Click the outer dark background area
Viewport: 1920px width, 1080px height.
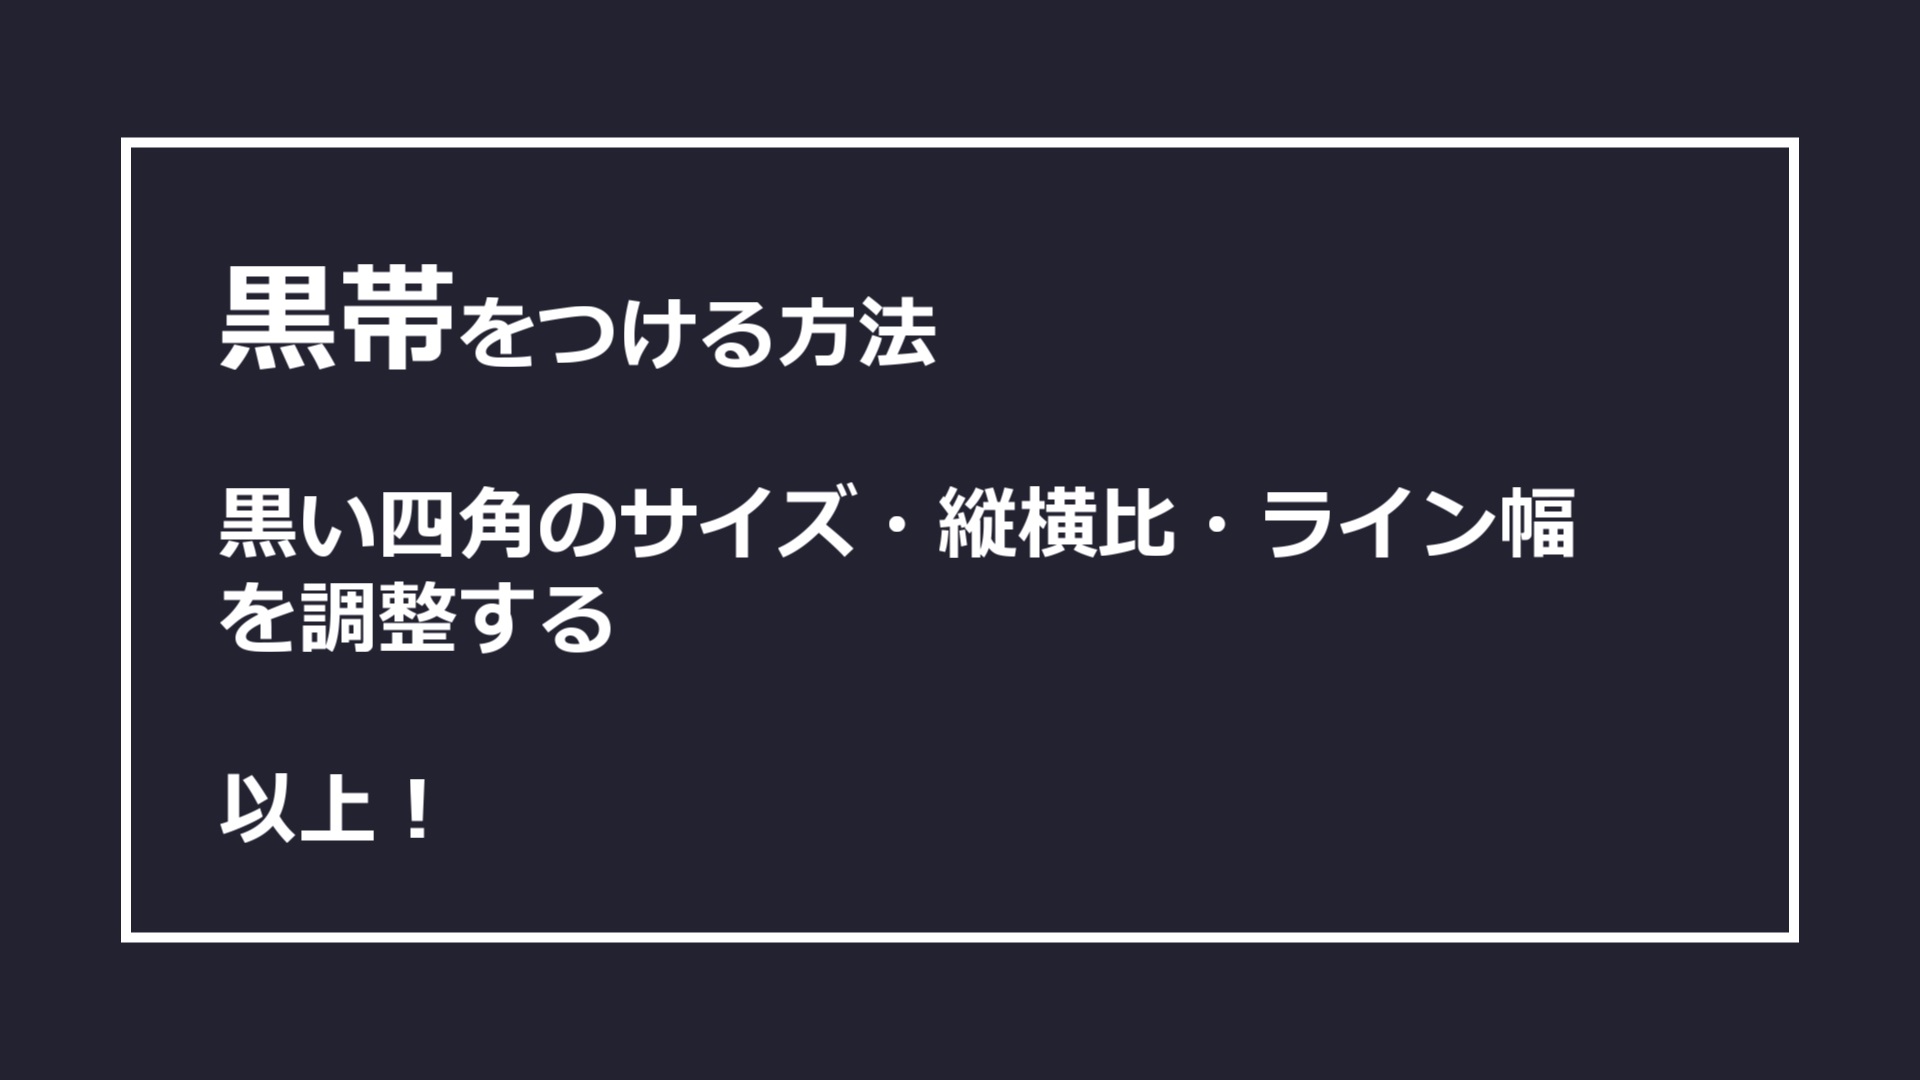[66, 66]
